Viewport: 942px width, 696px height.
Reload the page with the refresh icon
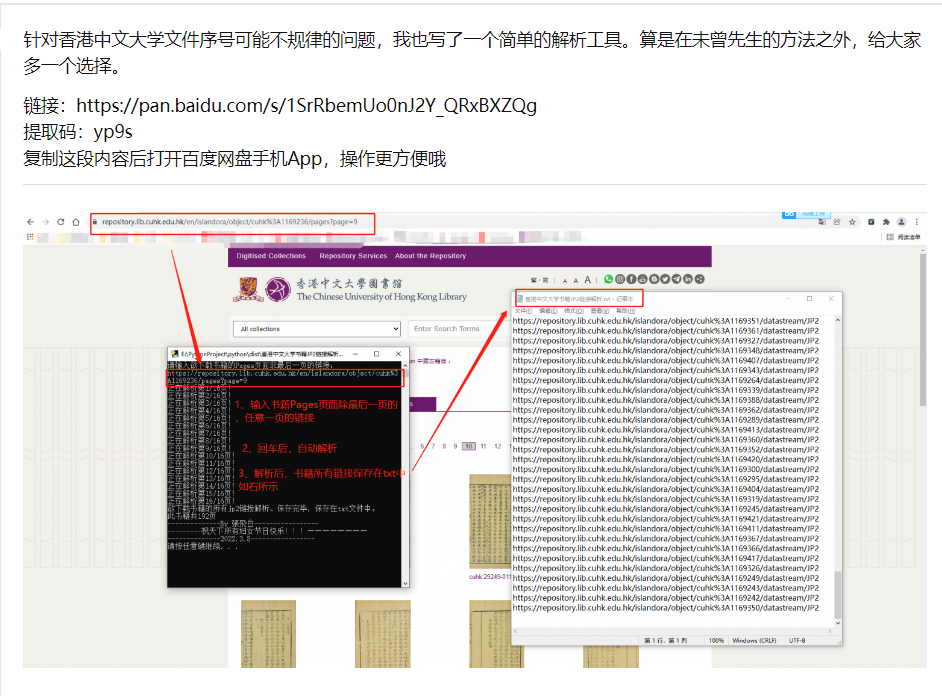click(x=61, y=222)
